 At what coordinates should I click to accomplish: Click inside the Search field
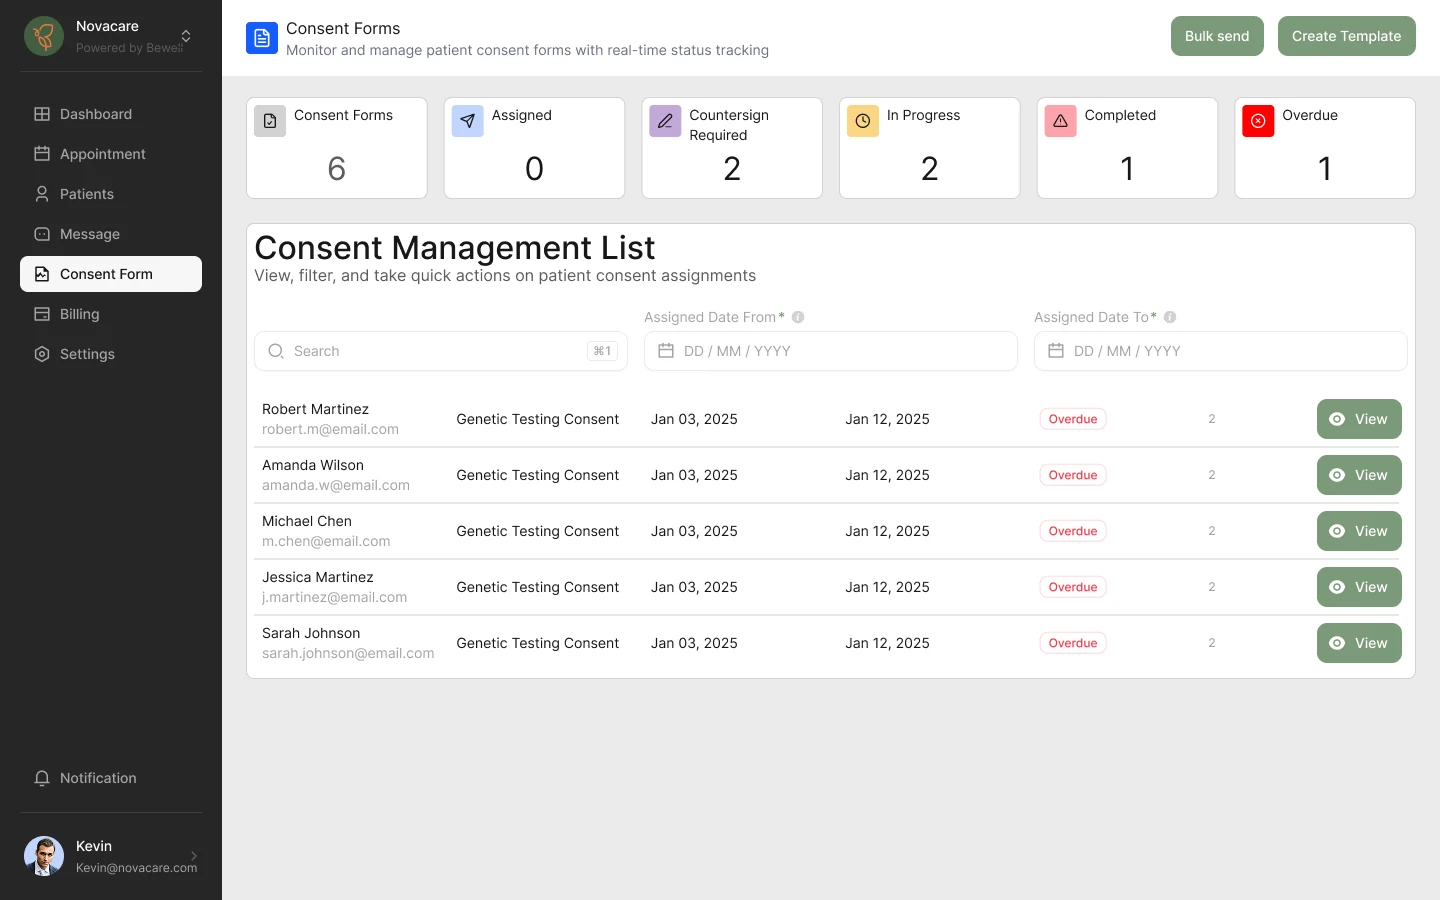click(441, 351)
